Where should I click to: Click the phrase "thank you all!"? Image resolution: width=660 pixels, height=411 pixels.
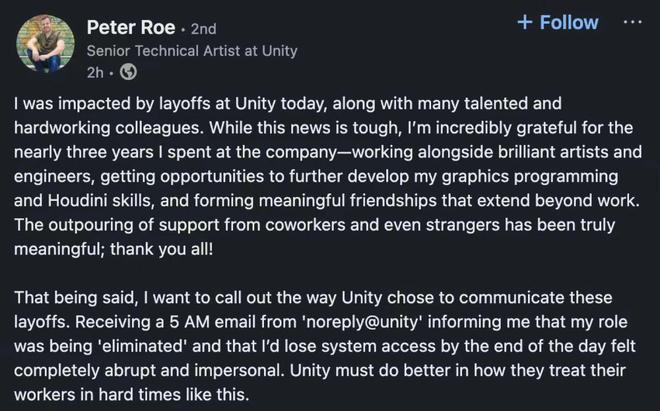click(161, 248)
